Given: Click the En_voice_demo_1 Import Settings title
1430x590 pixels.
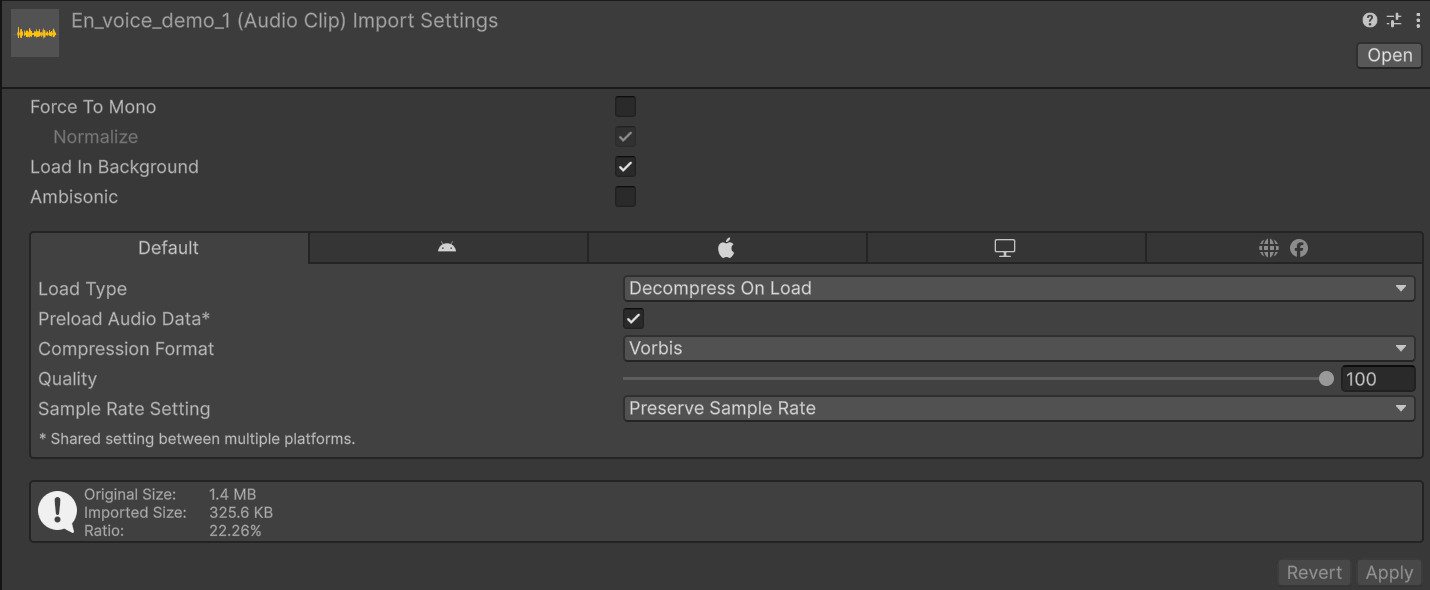Looking at the screenshot, I should coord(285,21).
